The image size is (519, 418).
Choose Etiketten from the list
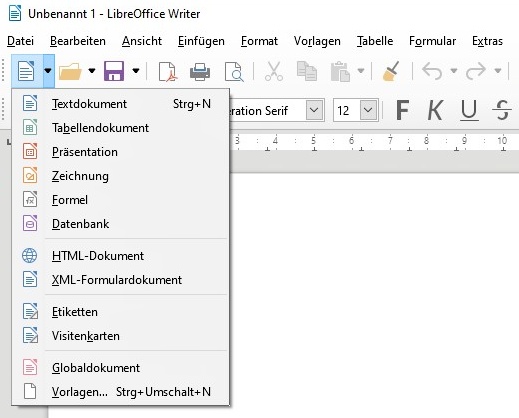pyautogui.click(x=121, y=312)
